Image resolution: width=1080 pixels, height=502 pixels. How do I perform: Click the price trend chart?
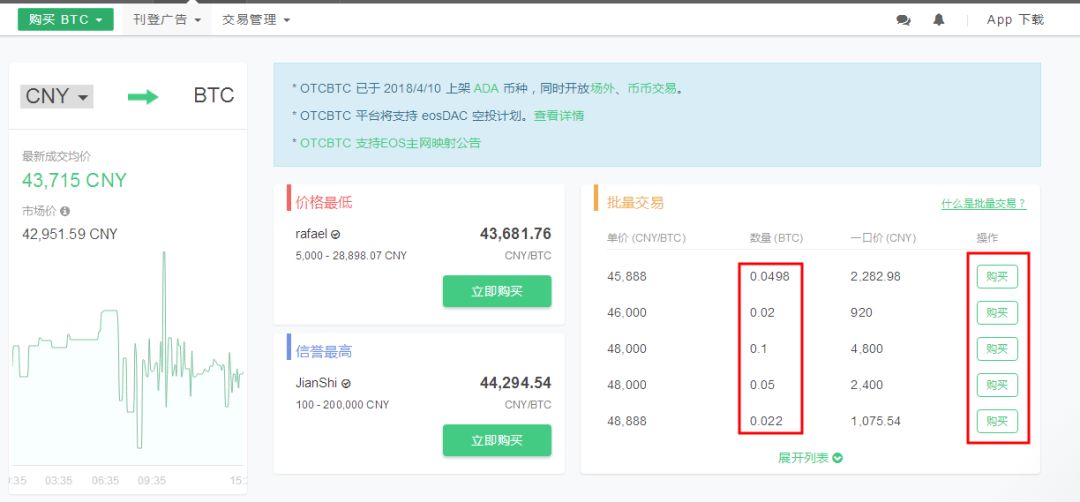pos(128,360)
